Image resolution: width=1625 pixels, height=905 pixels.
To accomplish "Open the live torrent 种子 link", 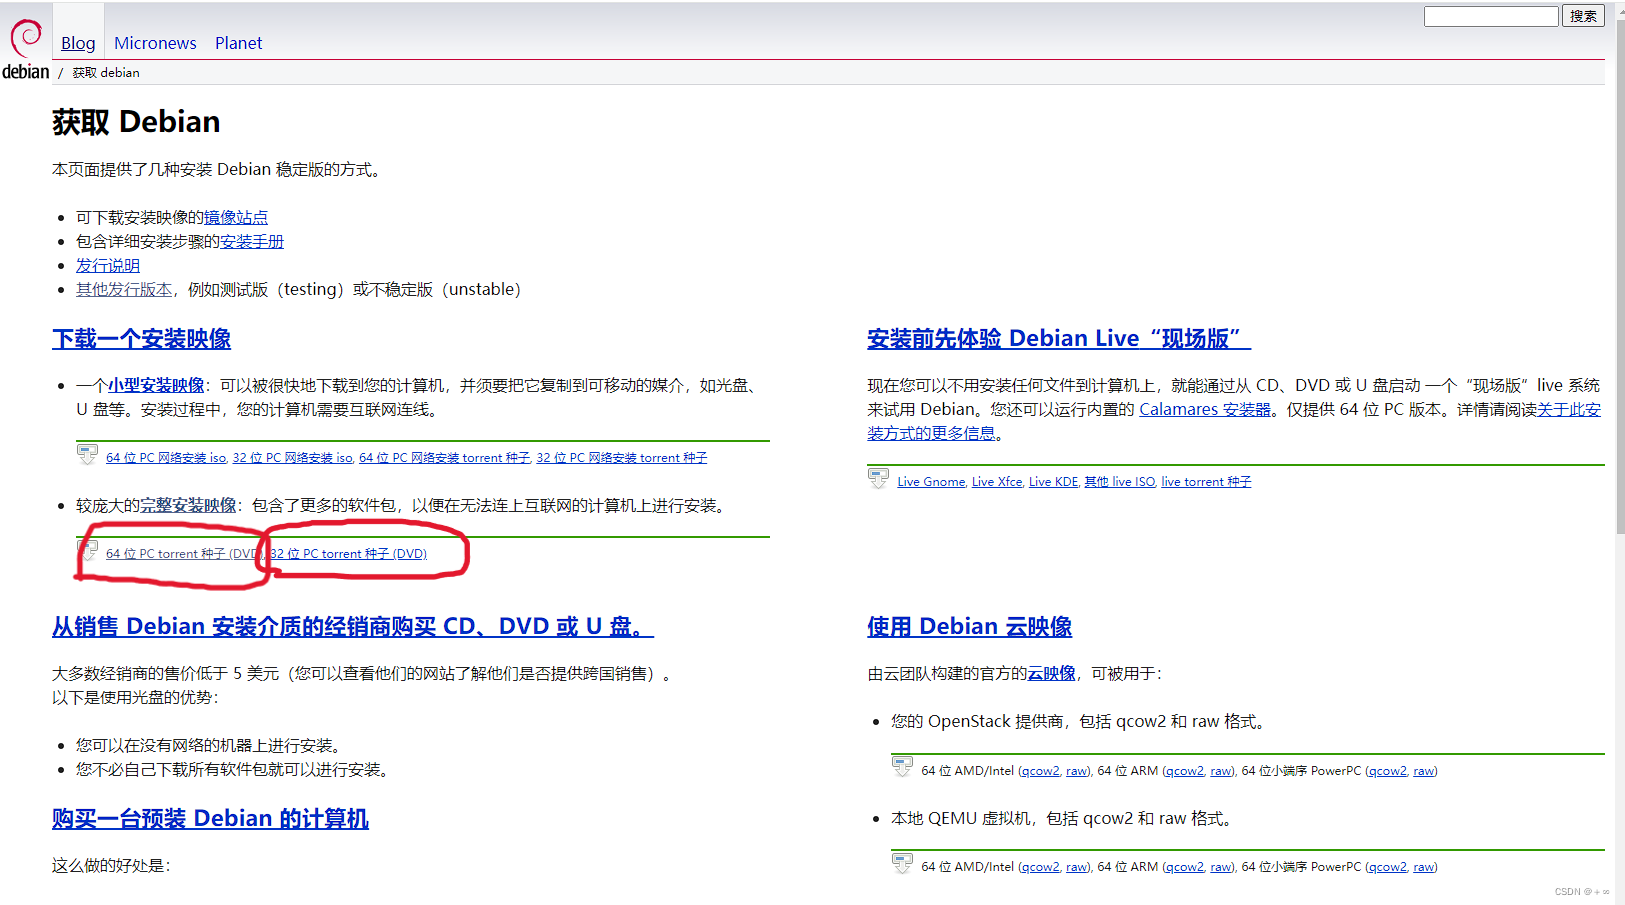I will (x=1206, y=482).
